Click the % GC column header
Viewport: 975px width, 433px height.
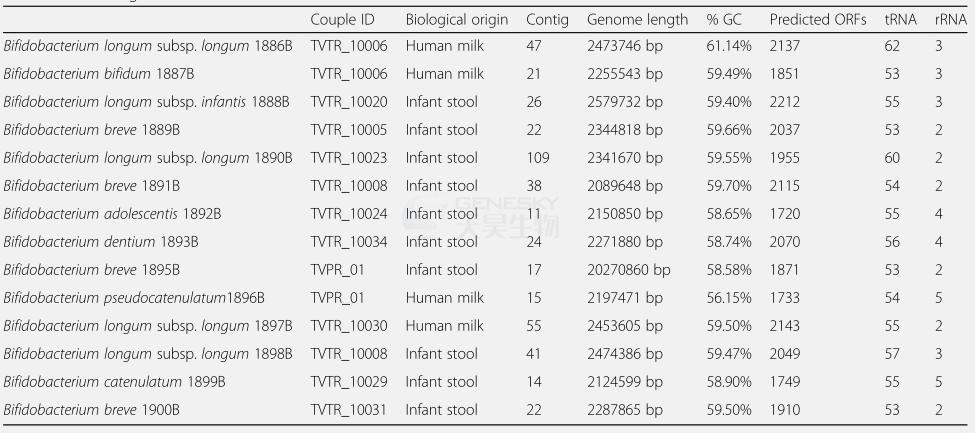point(724,20)
